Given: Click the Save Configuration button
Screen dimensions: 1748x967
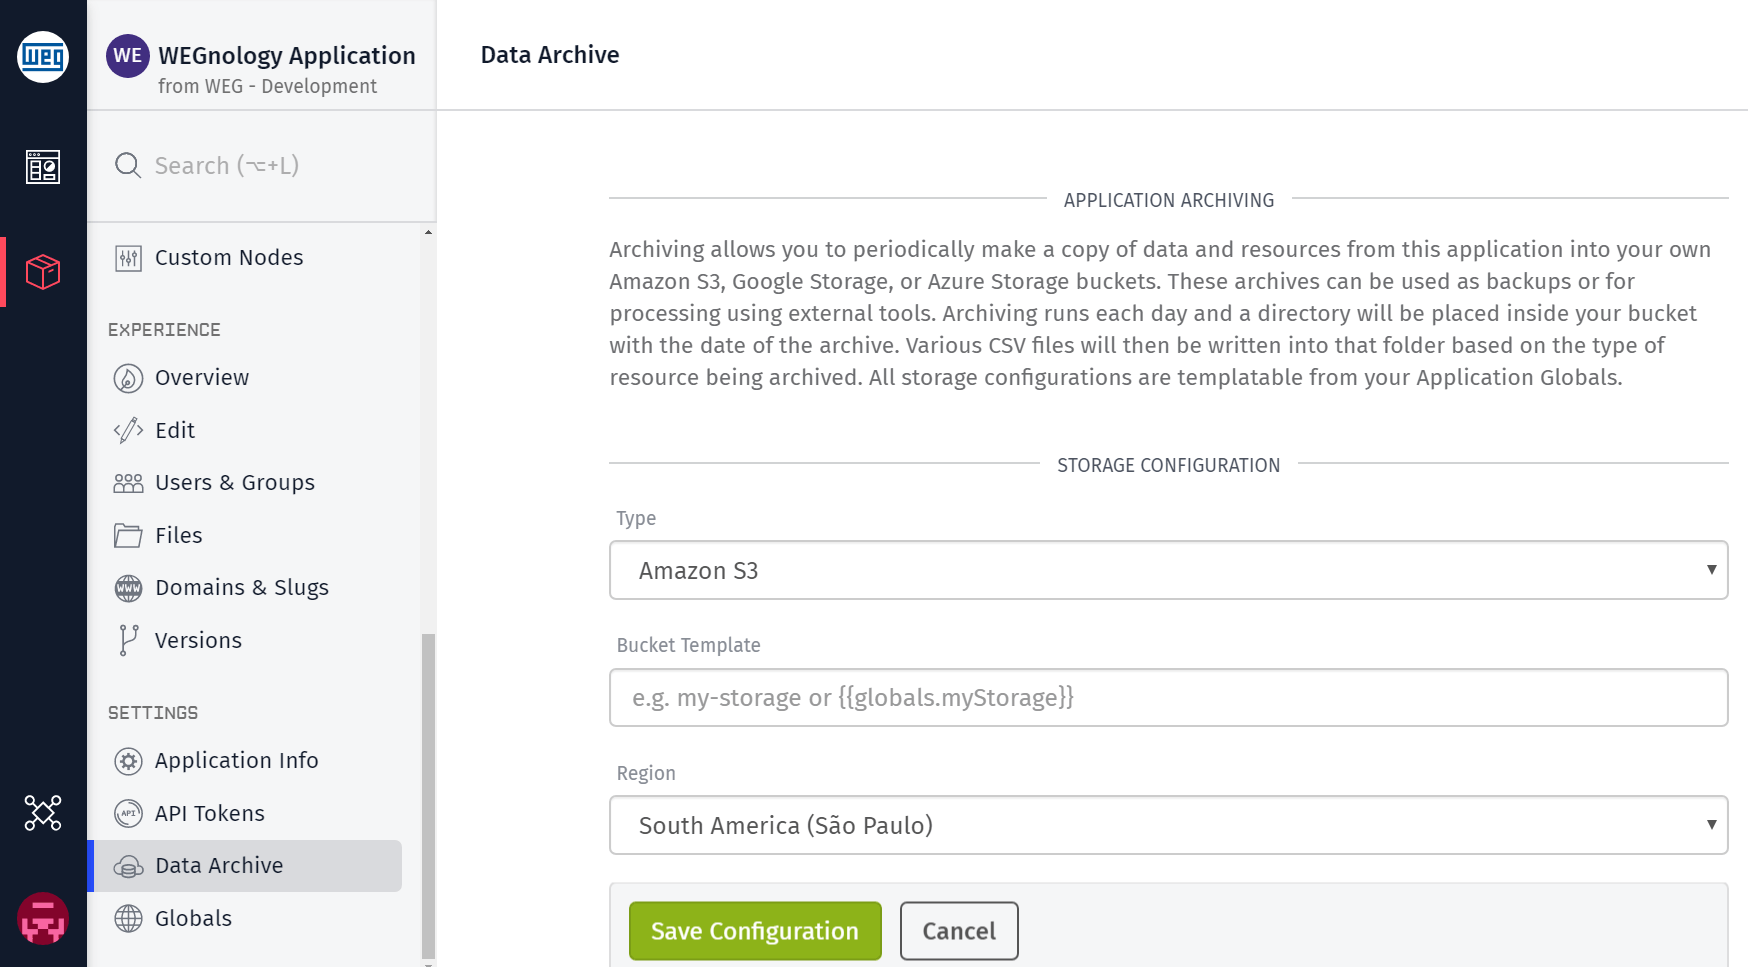Looking at the screenshot, I should coord(754,930).
